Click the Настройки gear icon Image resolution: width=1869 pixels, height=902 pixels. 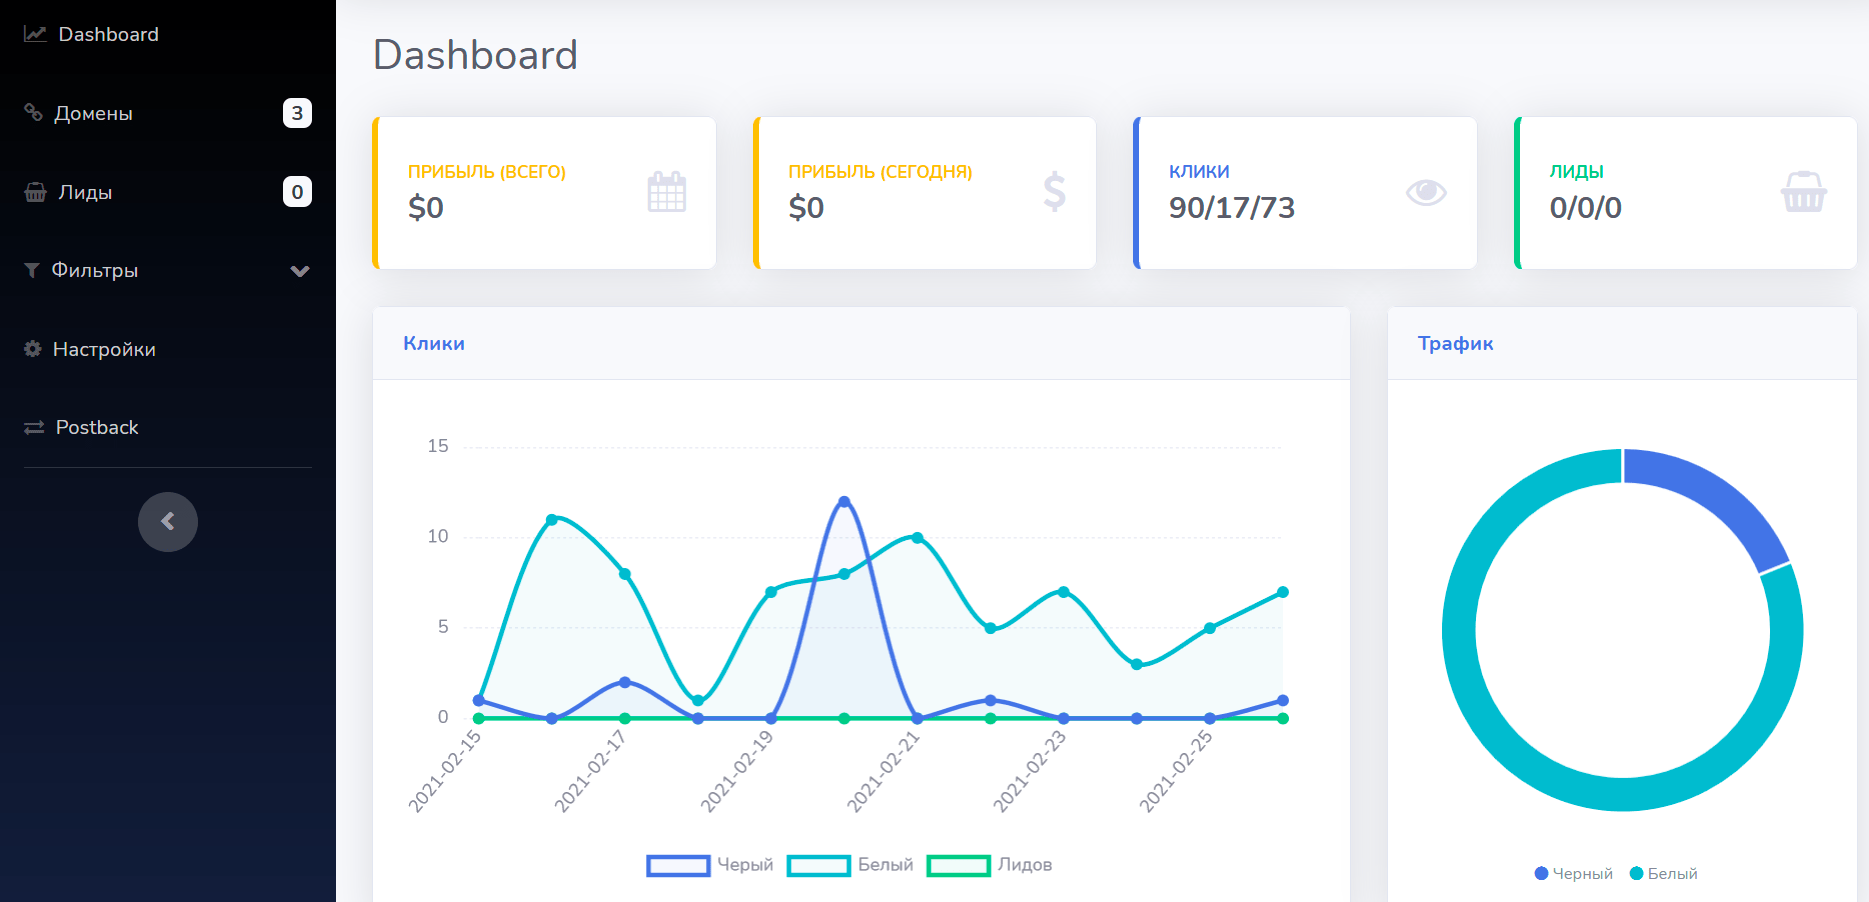[x=33, y=348]
